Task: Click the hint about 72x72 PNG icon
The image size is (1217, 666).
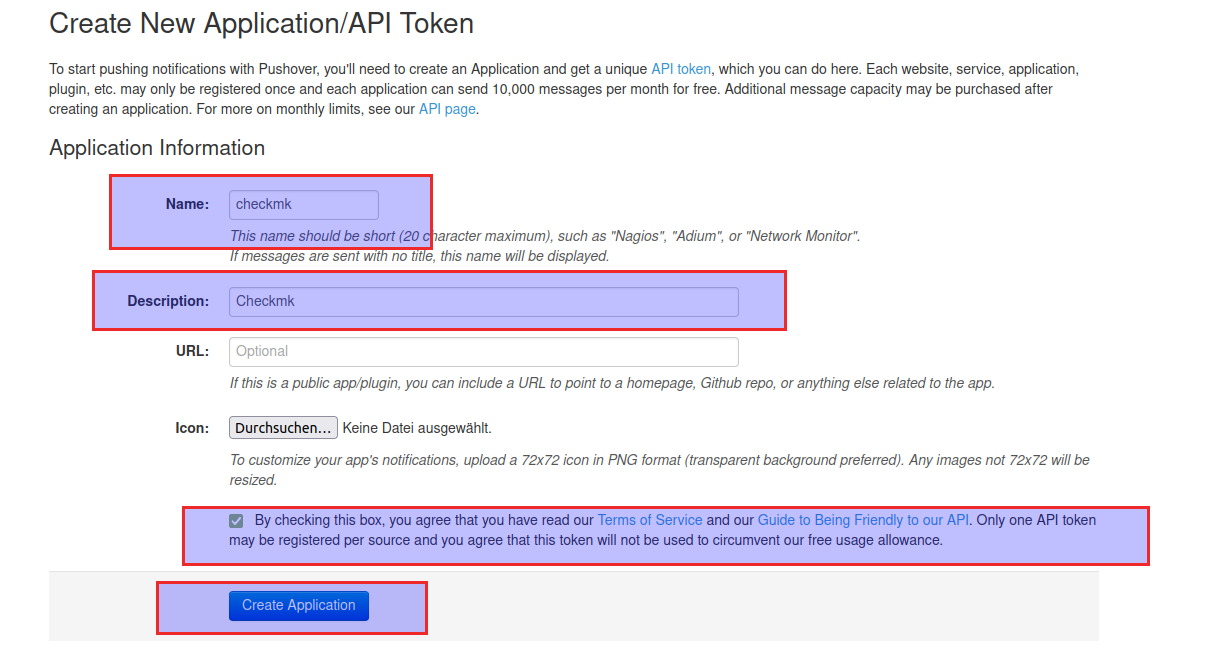Action: (660, 460)
